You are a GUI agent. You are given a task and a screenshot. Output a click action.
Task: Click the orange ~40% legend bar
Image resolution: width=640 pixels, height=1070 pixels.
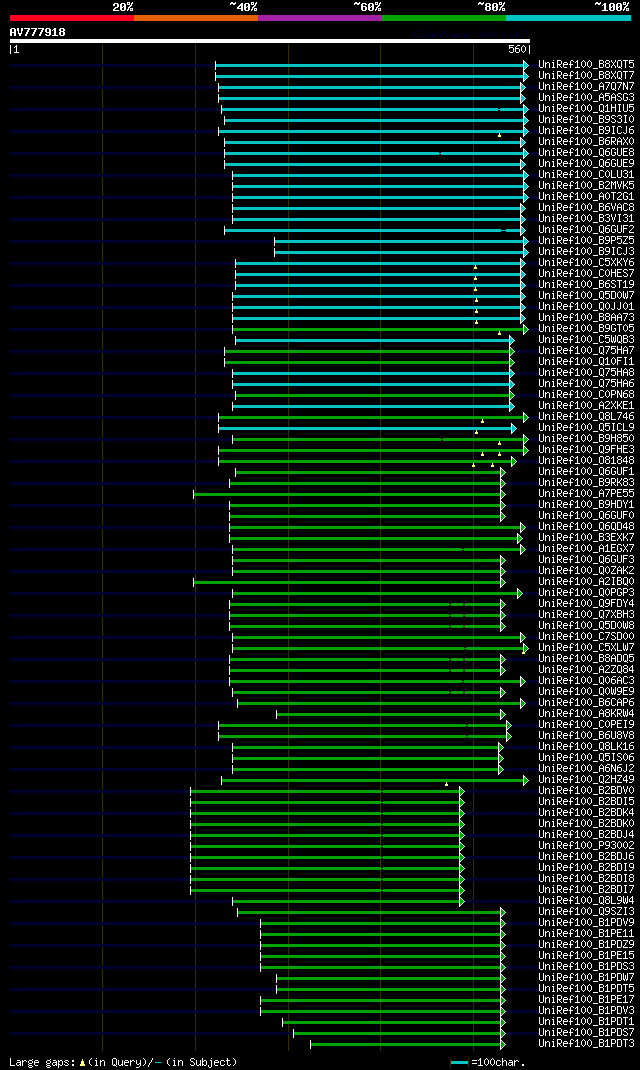pos(196,18)
